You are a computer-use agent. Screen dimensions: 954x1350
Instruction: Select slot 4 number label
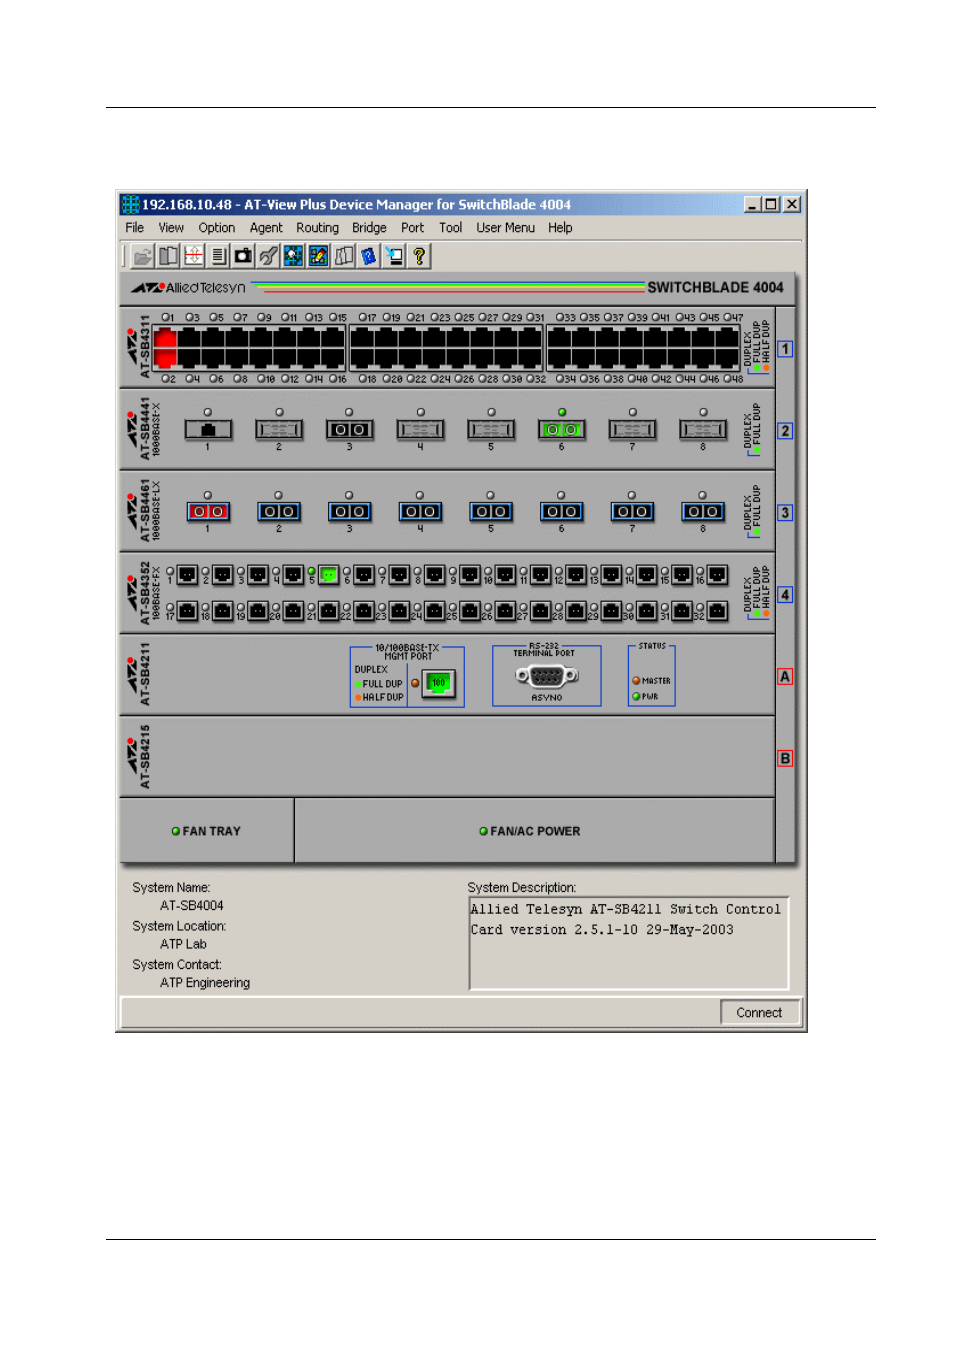coord(785,595)
